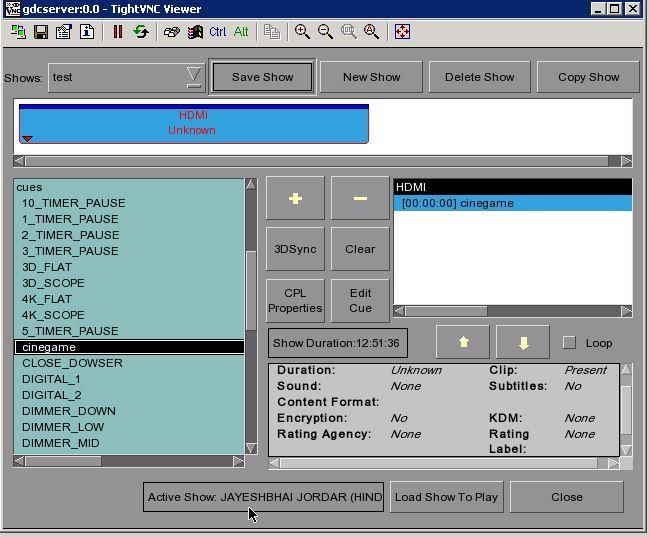The width and height of the screenshot is (649, 537).
Task: Select 2_TIMER_PAUSE in the cues list
Action: click(129, 235)
